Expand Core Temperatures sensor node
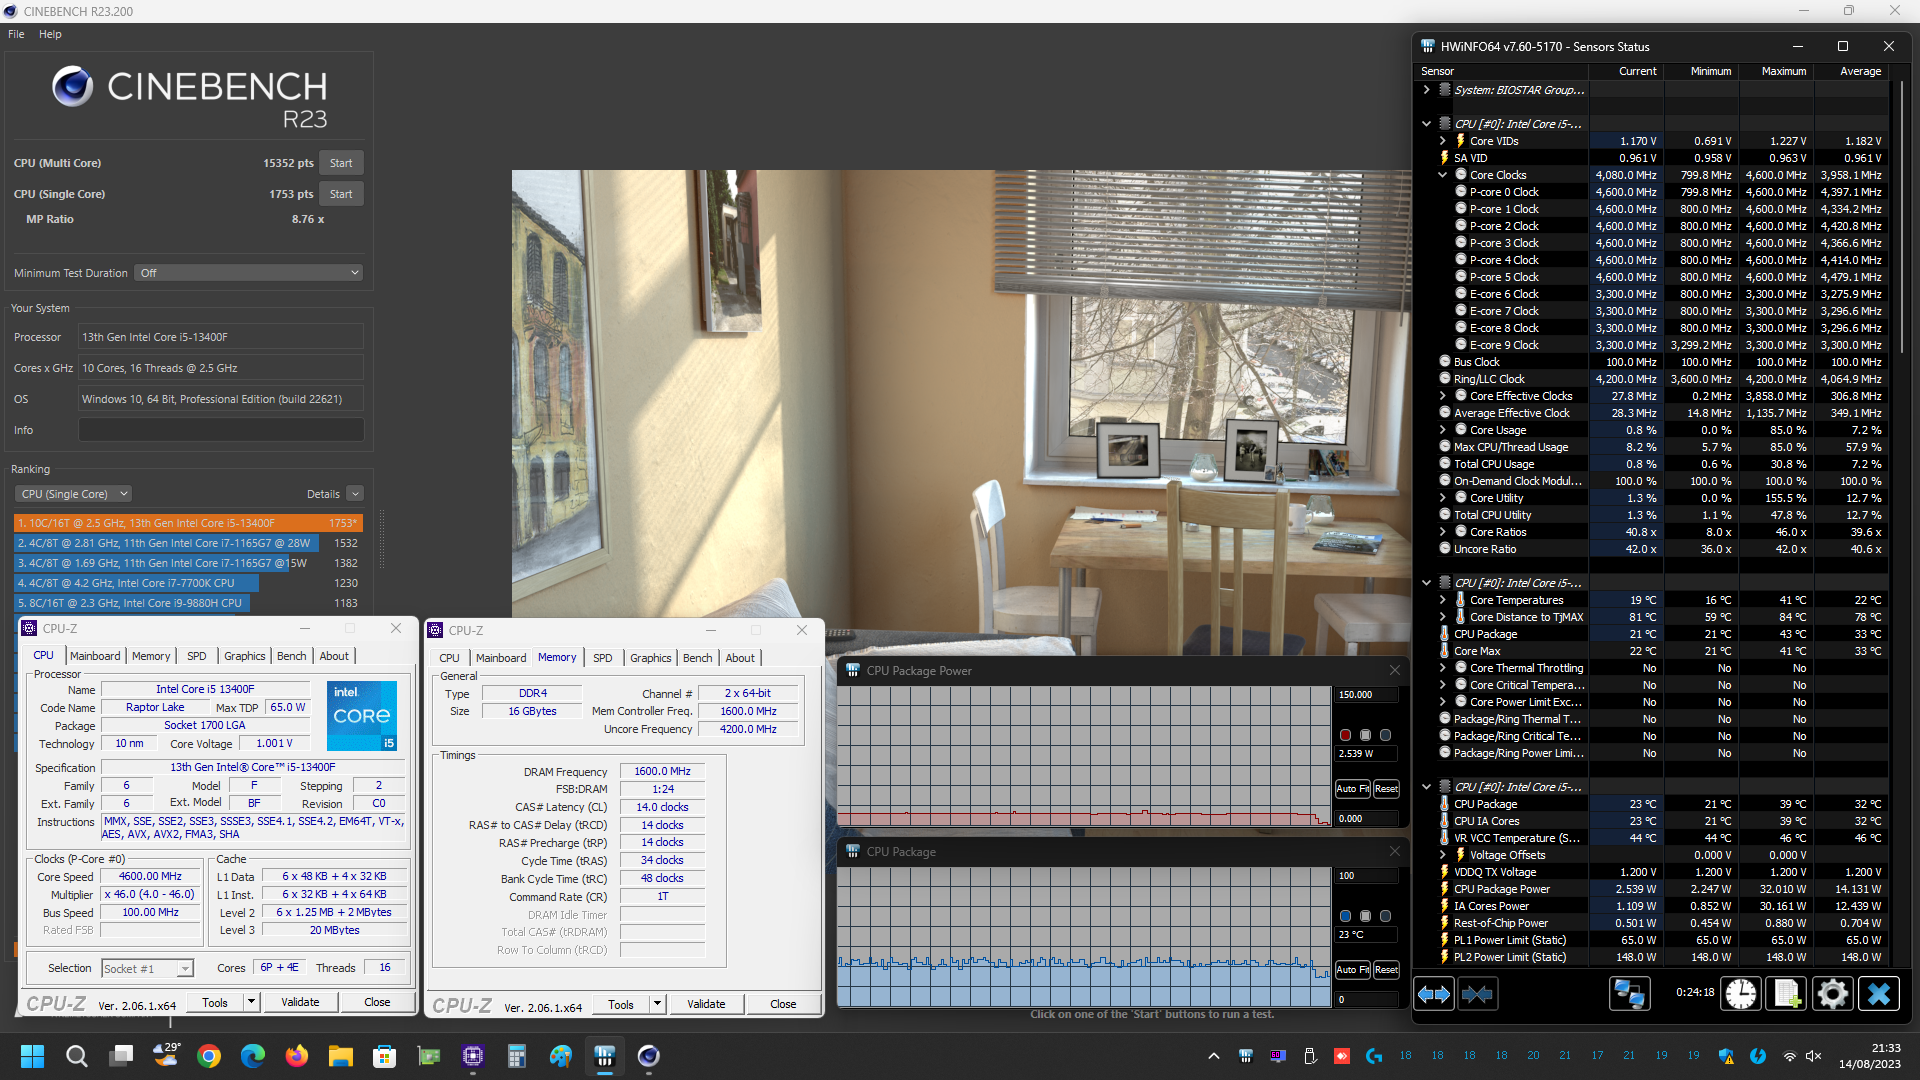Viewport: 1920px width, 1080px height. coord(1443,600)
